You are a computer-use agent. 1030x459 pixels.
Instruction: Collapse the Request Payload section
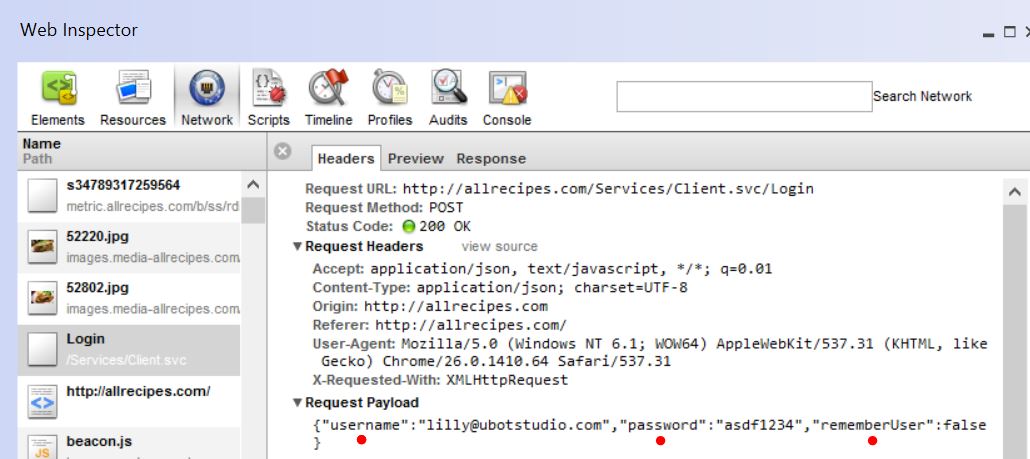297,403
